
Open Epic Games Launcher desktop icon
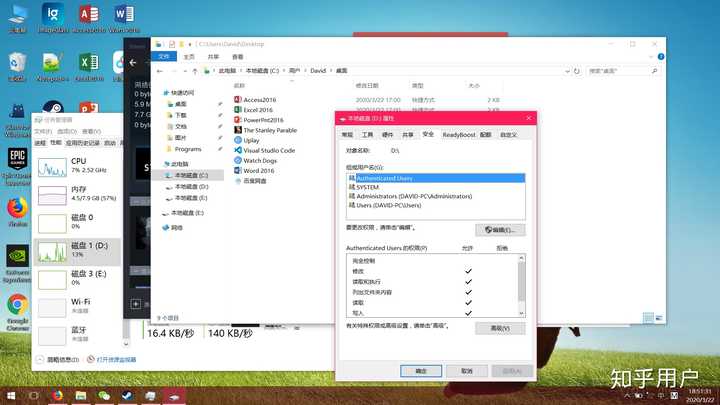(17, 165)
